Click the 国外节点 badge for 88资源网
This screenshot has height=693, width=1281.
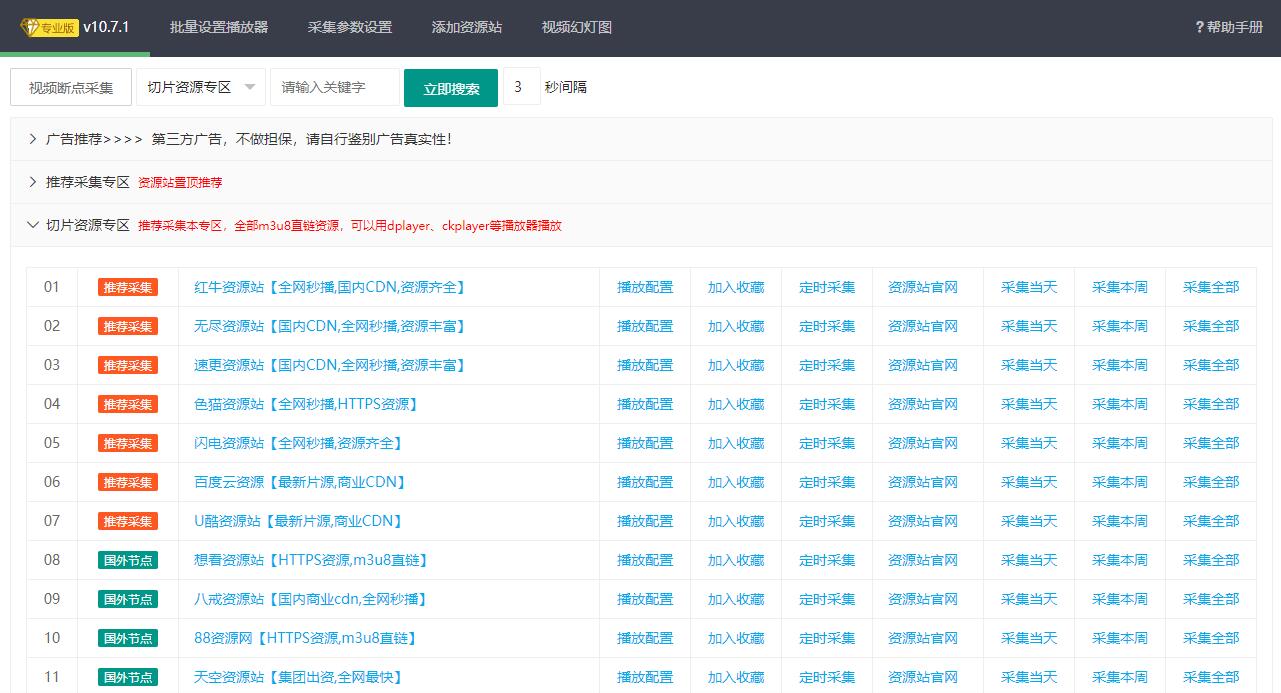click(x=128, y=638)
